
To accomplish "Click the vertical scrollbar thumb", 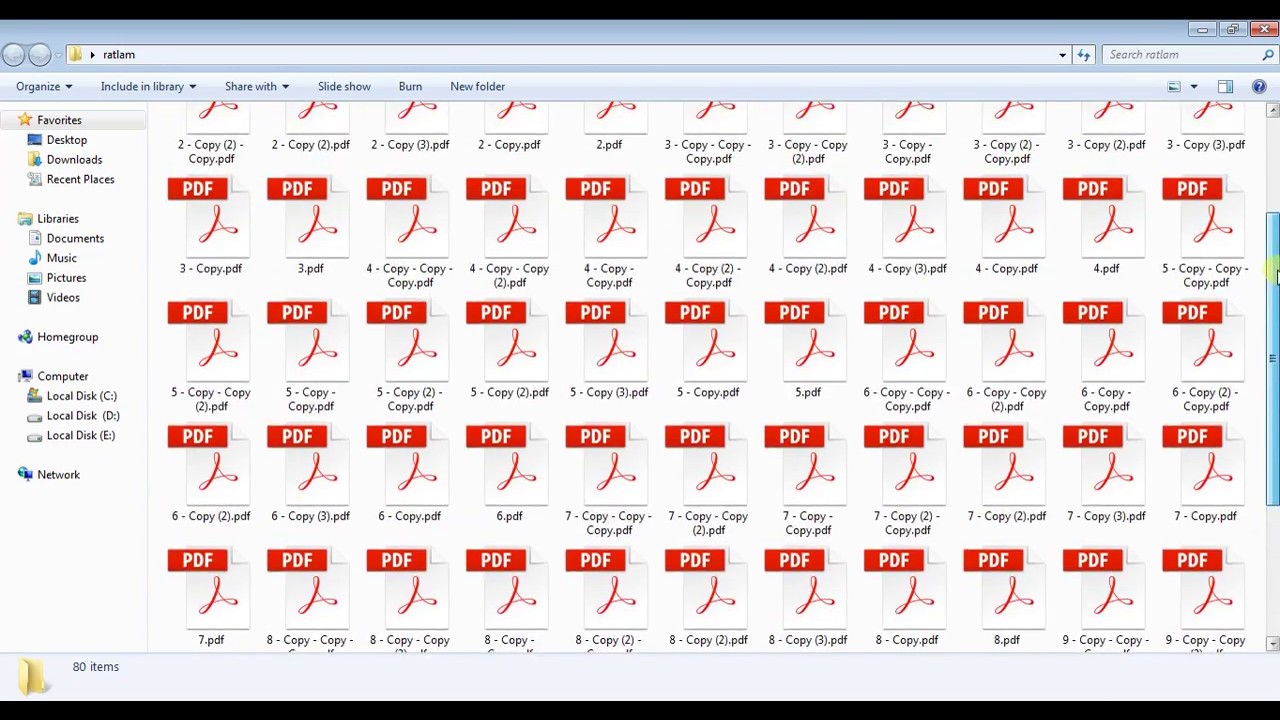I will tap(1272, 358).
